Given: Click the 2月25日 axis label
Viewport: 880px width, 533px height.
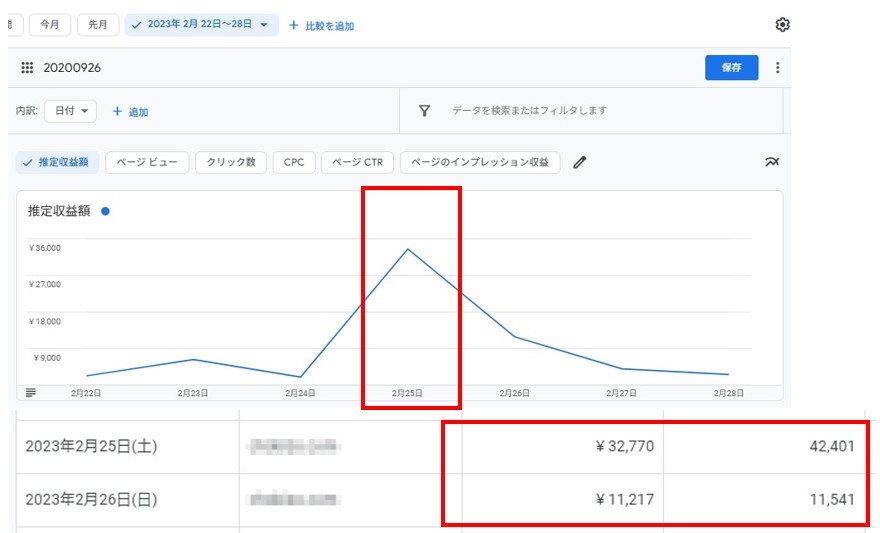Looking at the screenshot, I should [407, 393].
